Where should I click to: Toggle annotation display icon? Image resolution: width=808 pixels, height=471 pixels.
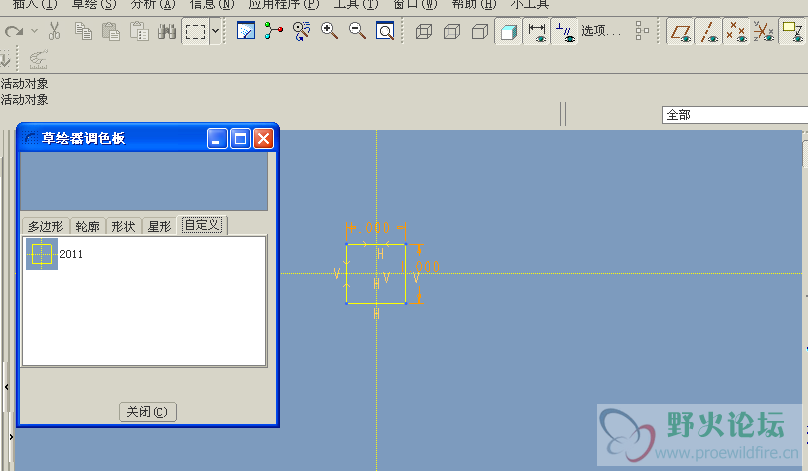coord(792,31)
